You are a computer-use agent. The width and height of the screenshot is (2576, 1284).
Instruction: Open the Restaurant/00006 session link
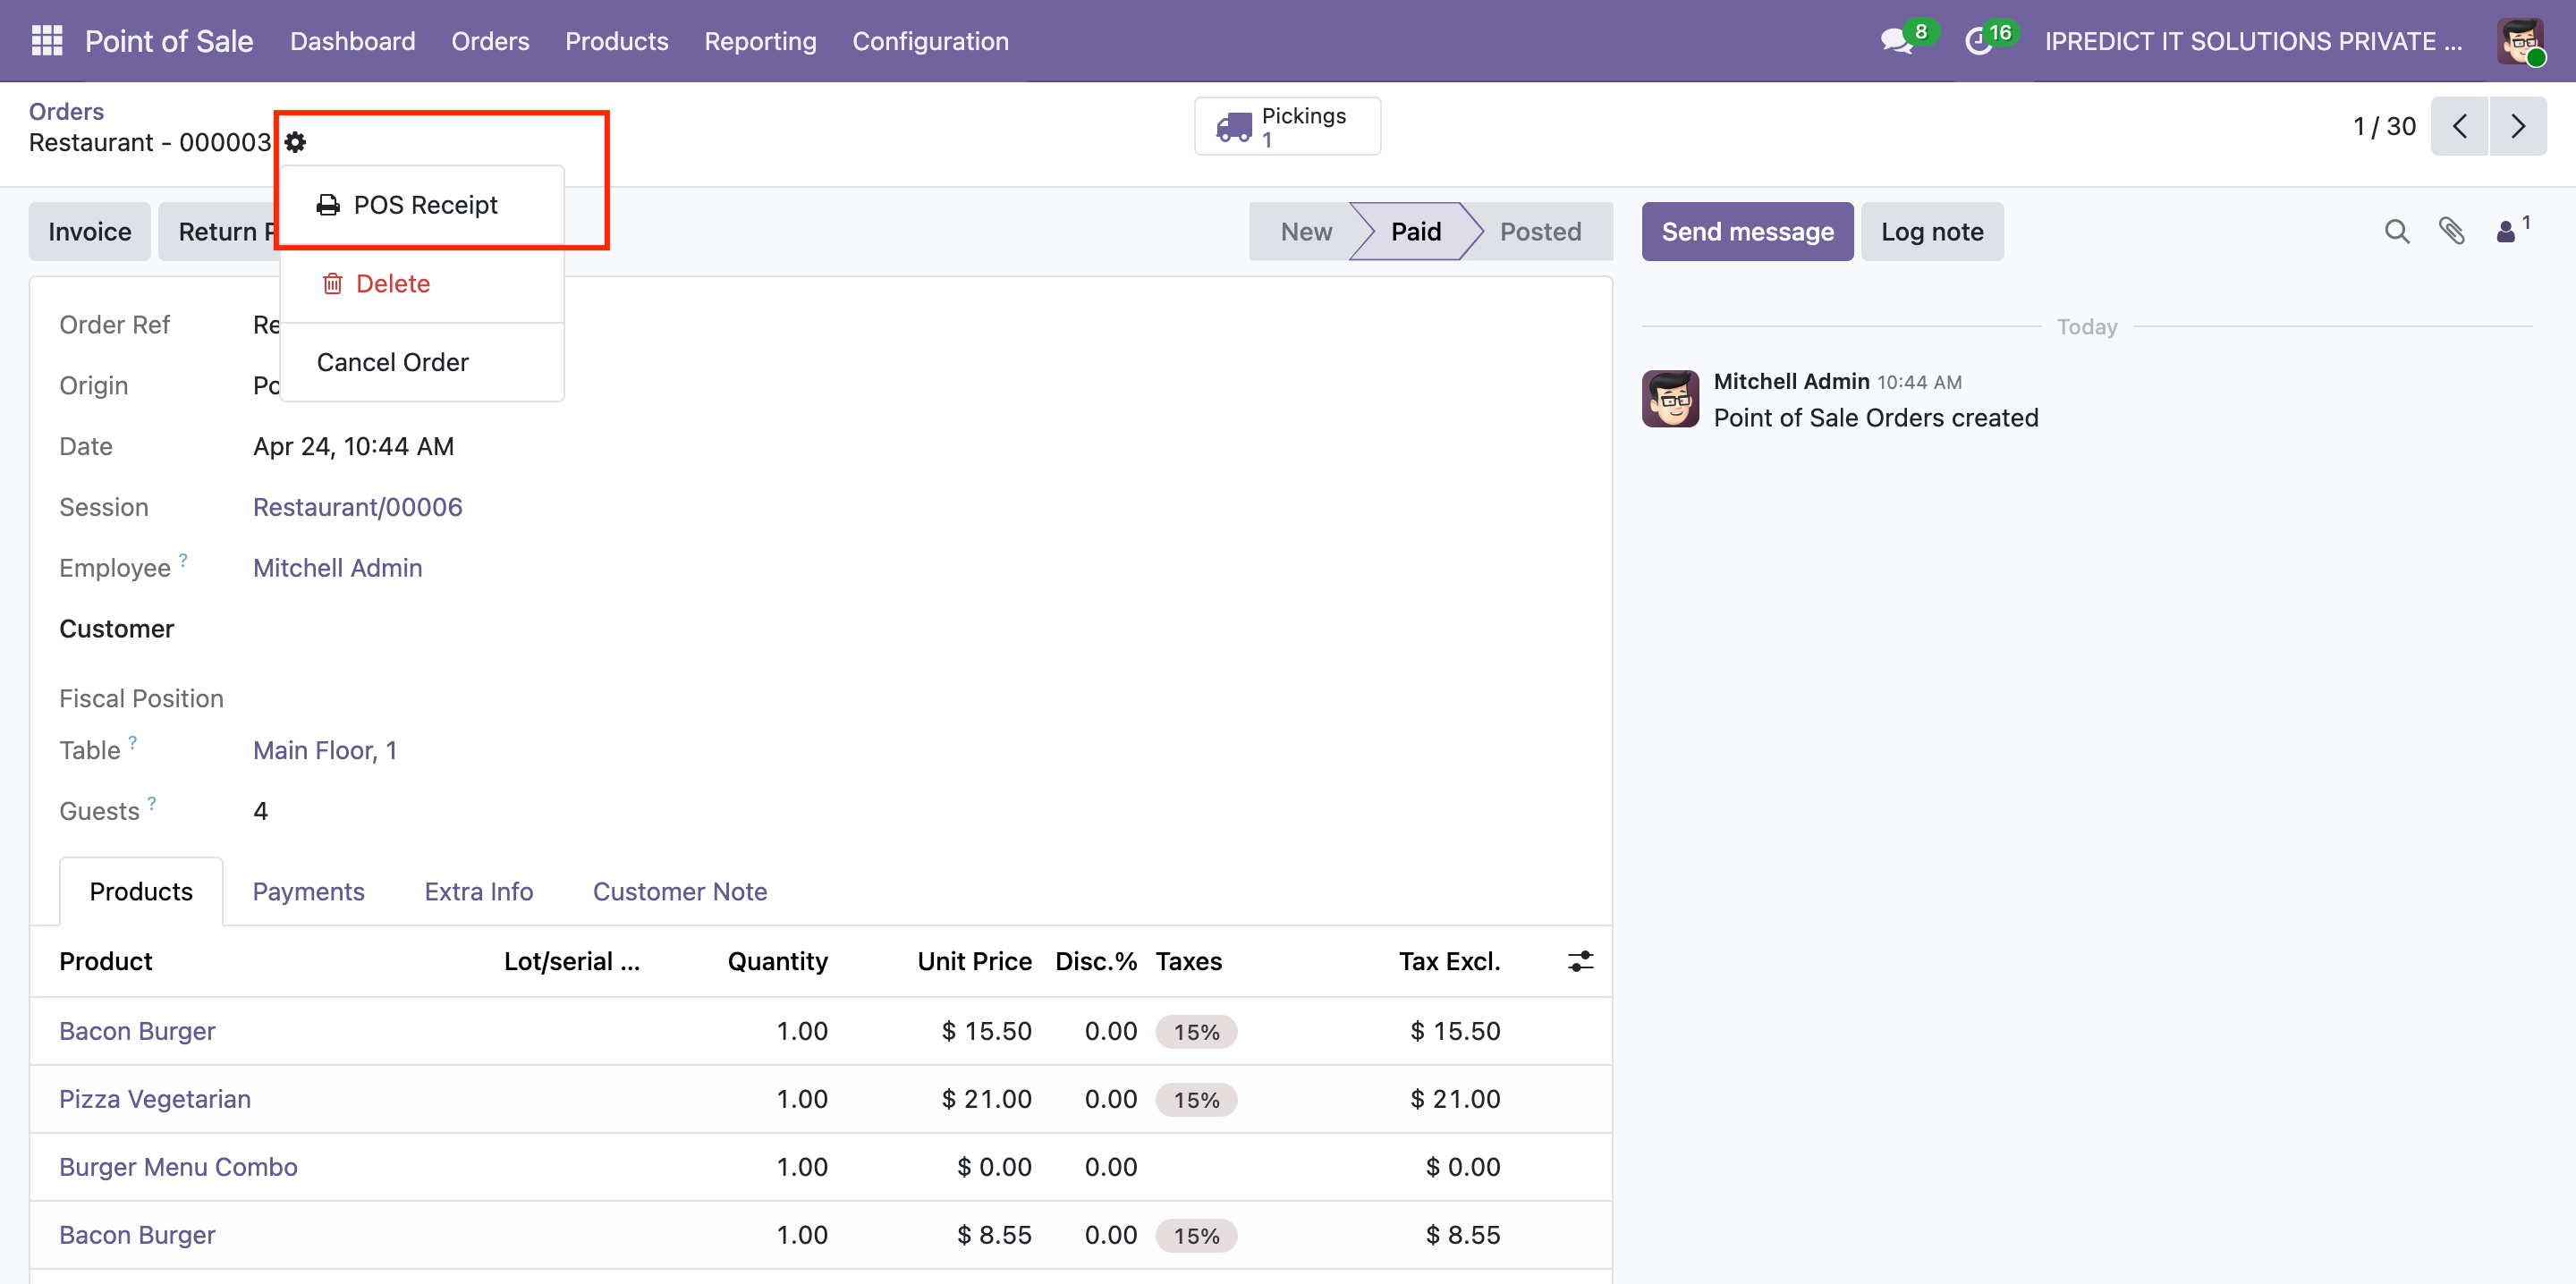357,507
